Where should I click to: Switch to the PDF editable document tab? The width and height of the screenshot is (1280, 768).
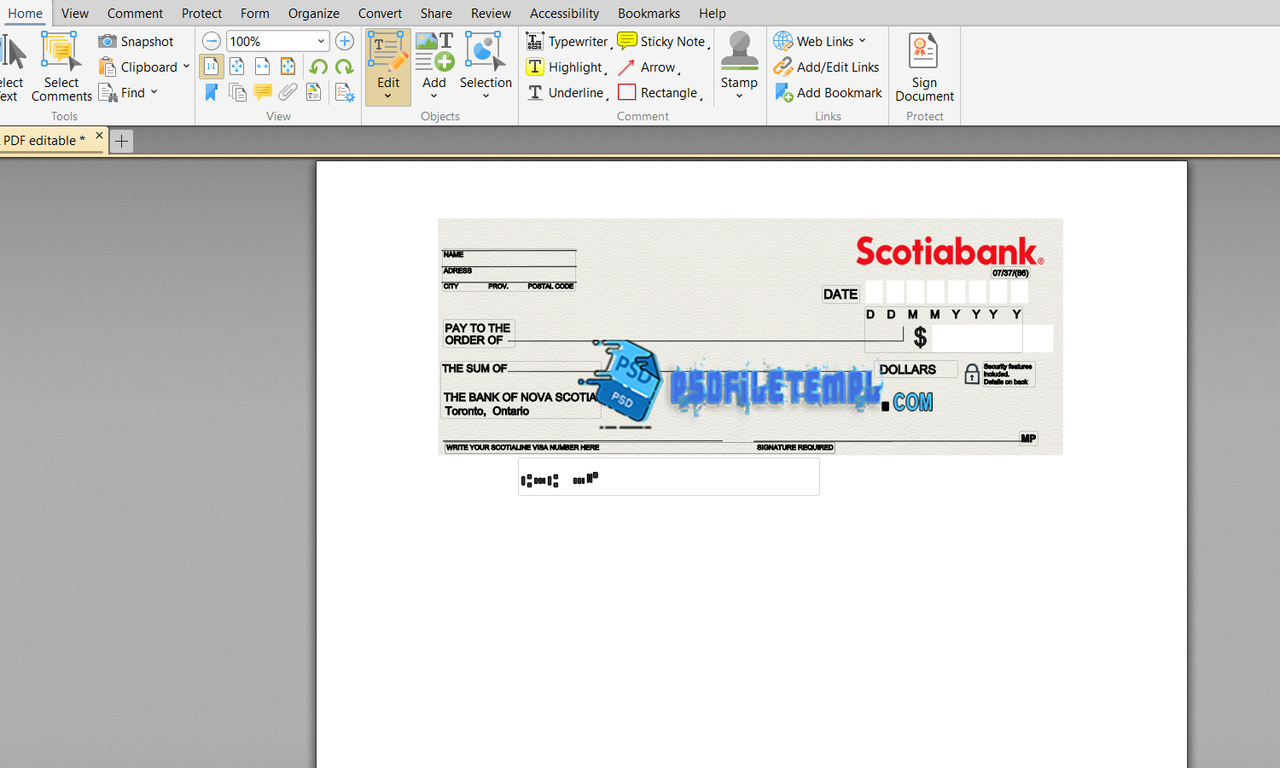click(44, 140)
